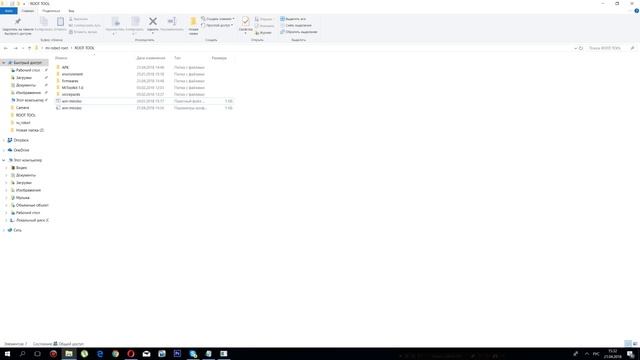Click the refresh icon by the address bar
This screenshot has height=360, width=640.
pyautogui.click(x=581, y=48)
